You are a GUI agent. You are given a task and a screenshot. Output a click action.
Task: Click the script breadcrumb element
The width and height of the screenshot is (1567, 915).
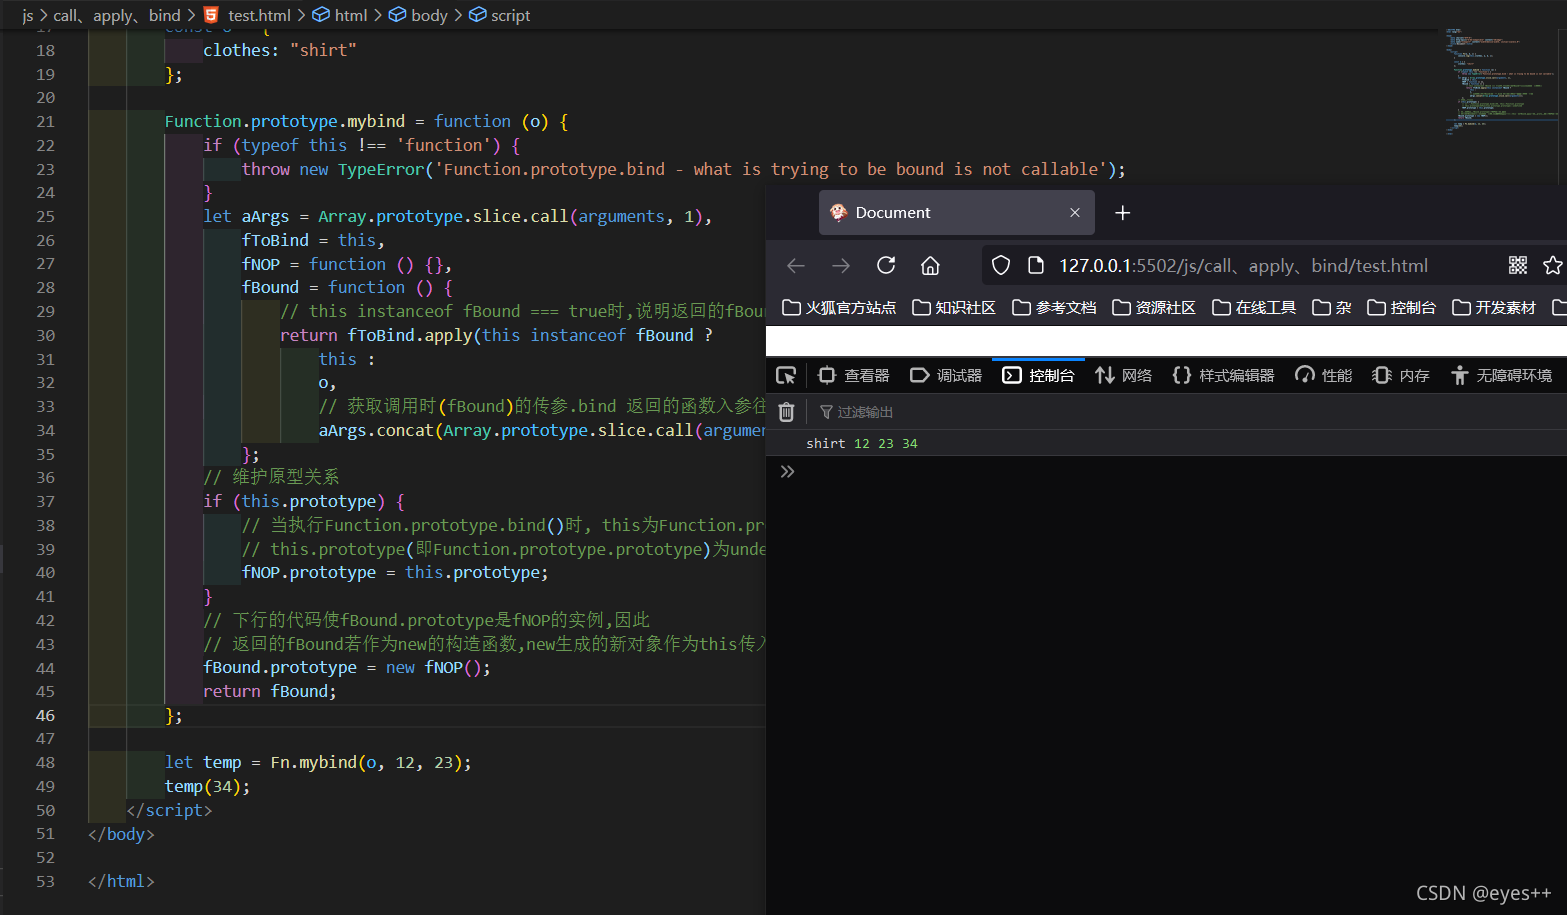click(x=500, y=15)
